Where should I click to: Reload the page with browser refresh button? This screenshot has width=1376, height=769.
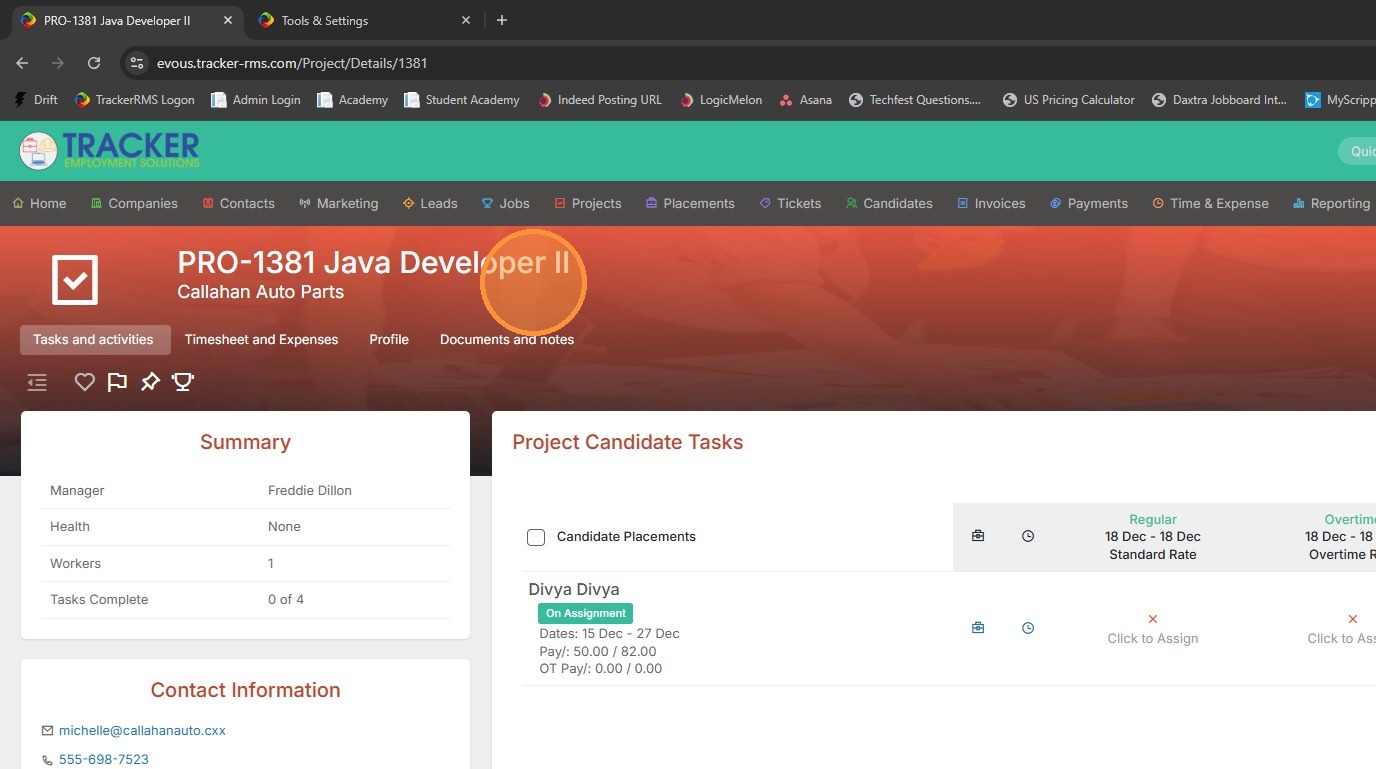click(x=94, y=63)
